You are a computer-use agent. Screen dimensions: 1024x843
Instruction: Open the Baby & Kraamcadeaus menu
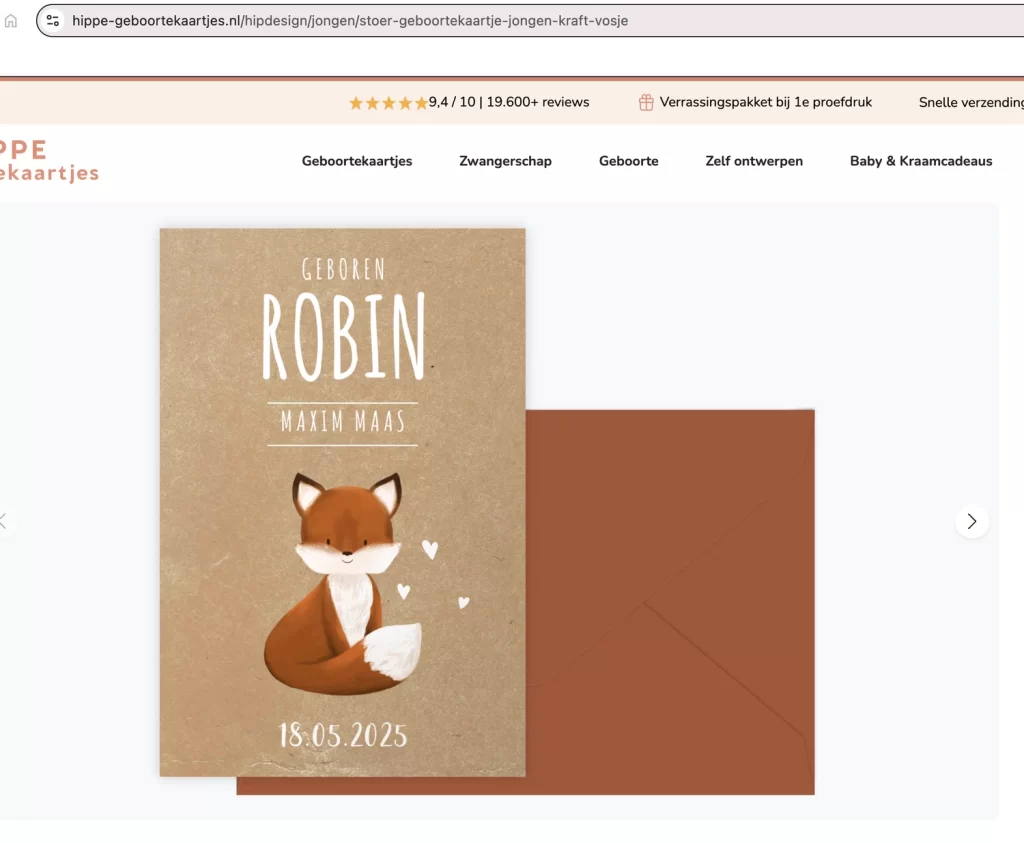click(920, 160)
